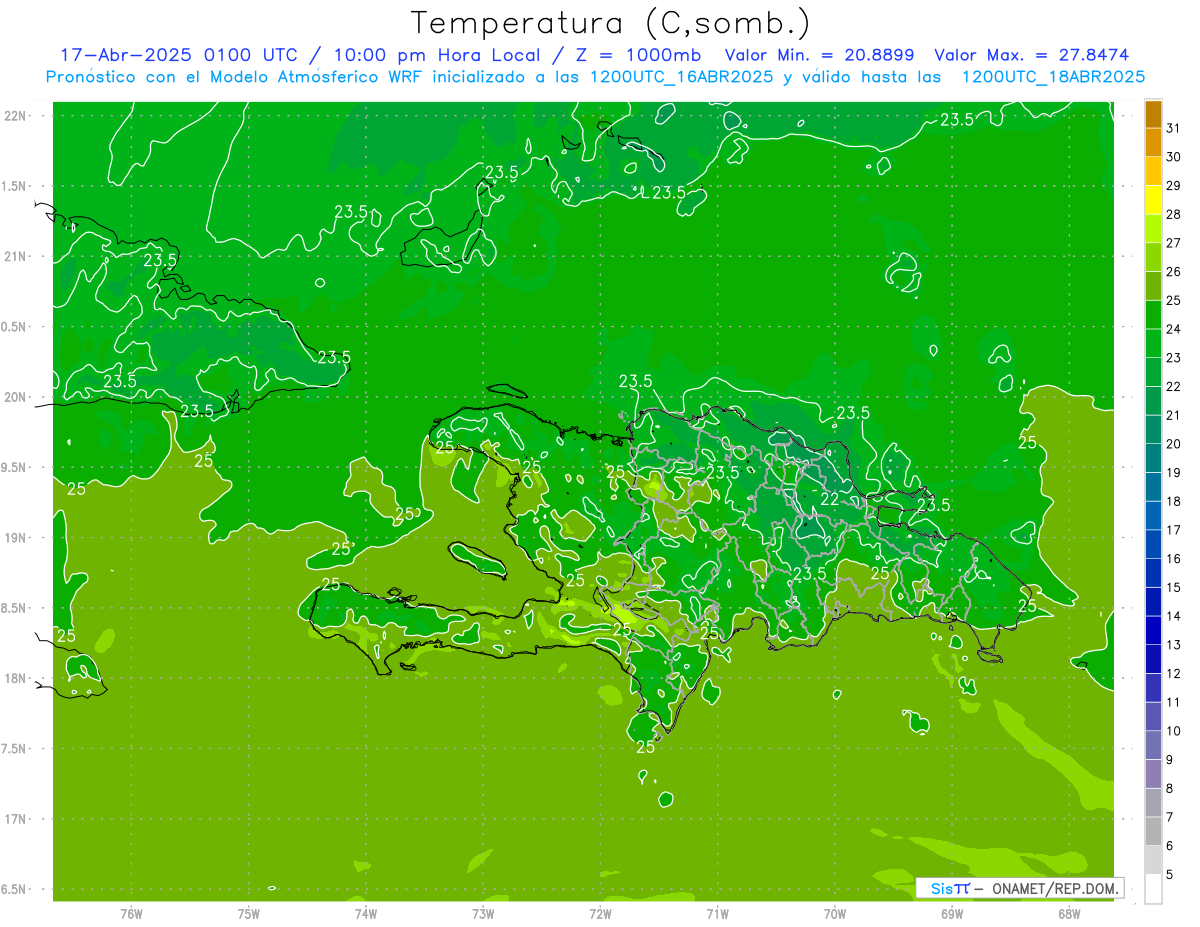Click the legend value 10
This screenshot has width=1200, height=927.
coord(1174,731)
